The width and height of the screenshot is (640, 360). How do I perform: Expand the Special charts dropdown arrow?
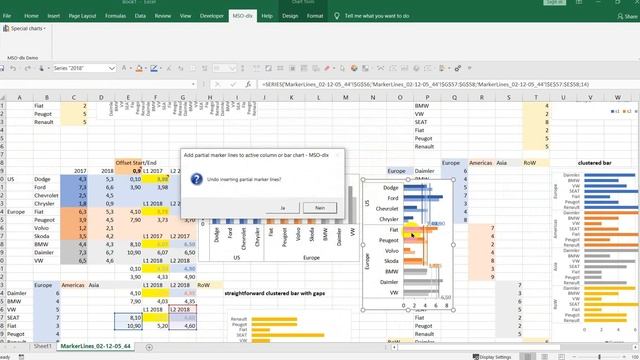click(44, 29)
